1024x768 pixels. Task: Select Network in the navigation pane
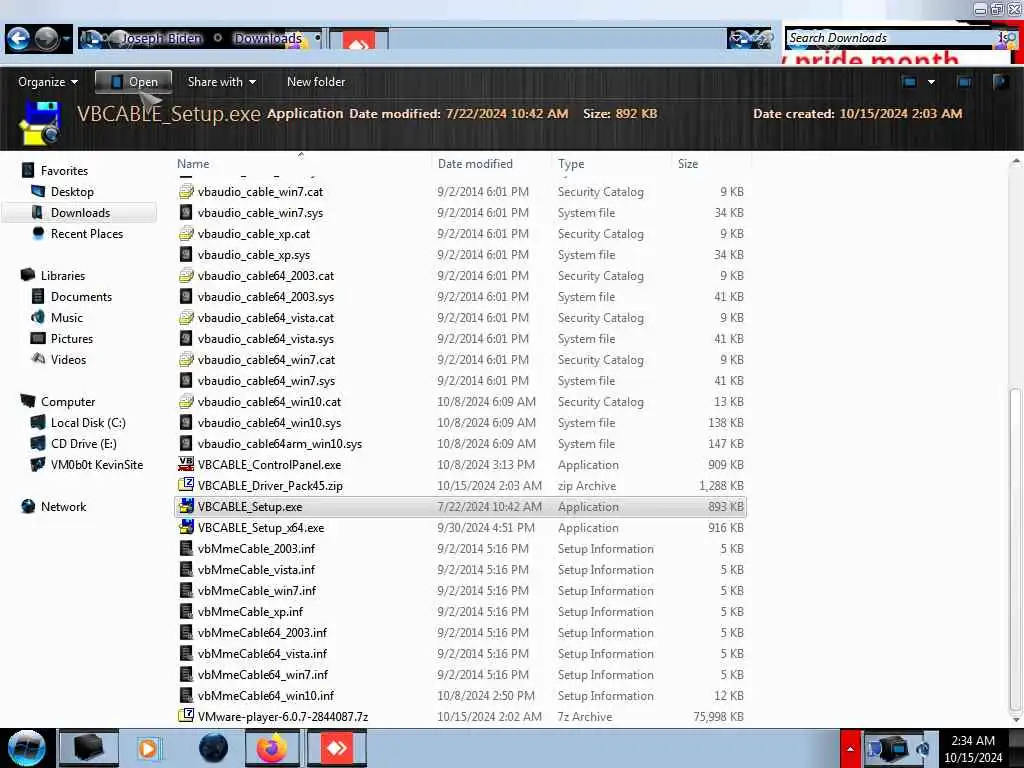pos(63,507)
